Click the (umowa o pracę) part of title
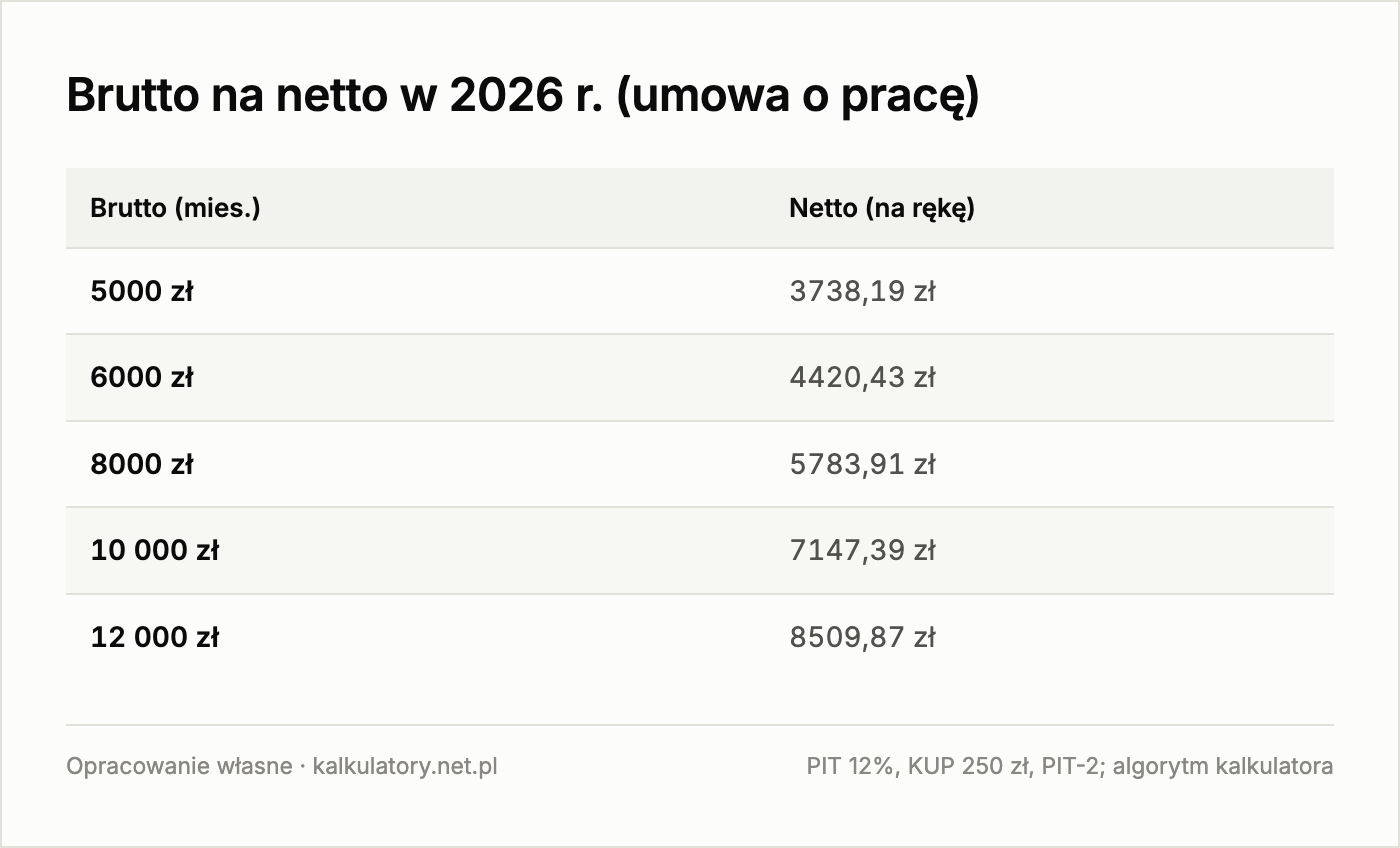The height and width of the screenshot is (848, 1400). (797, 97)
